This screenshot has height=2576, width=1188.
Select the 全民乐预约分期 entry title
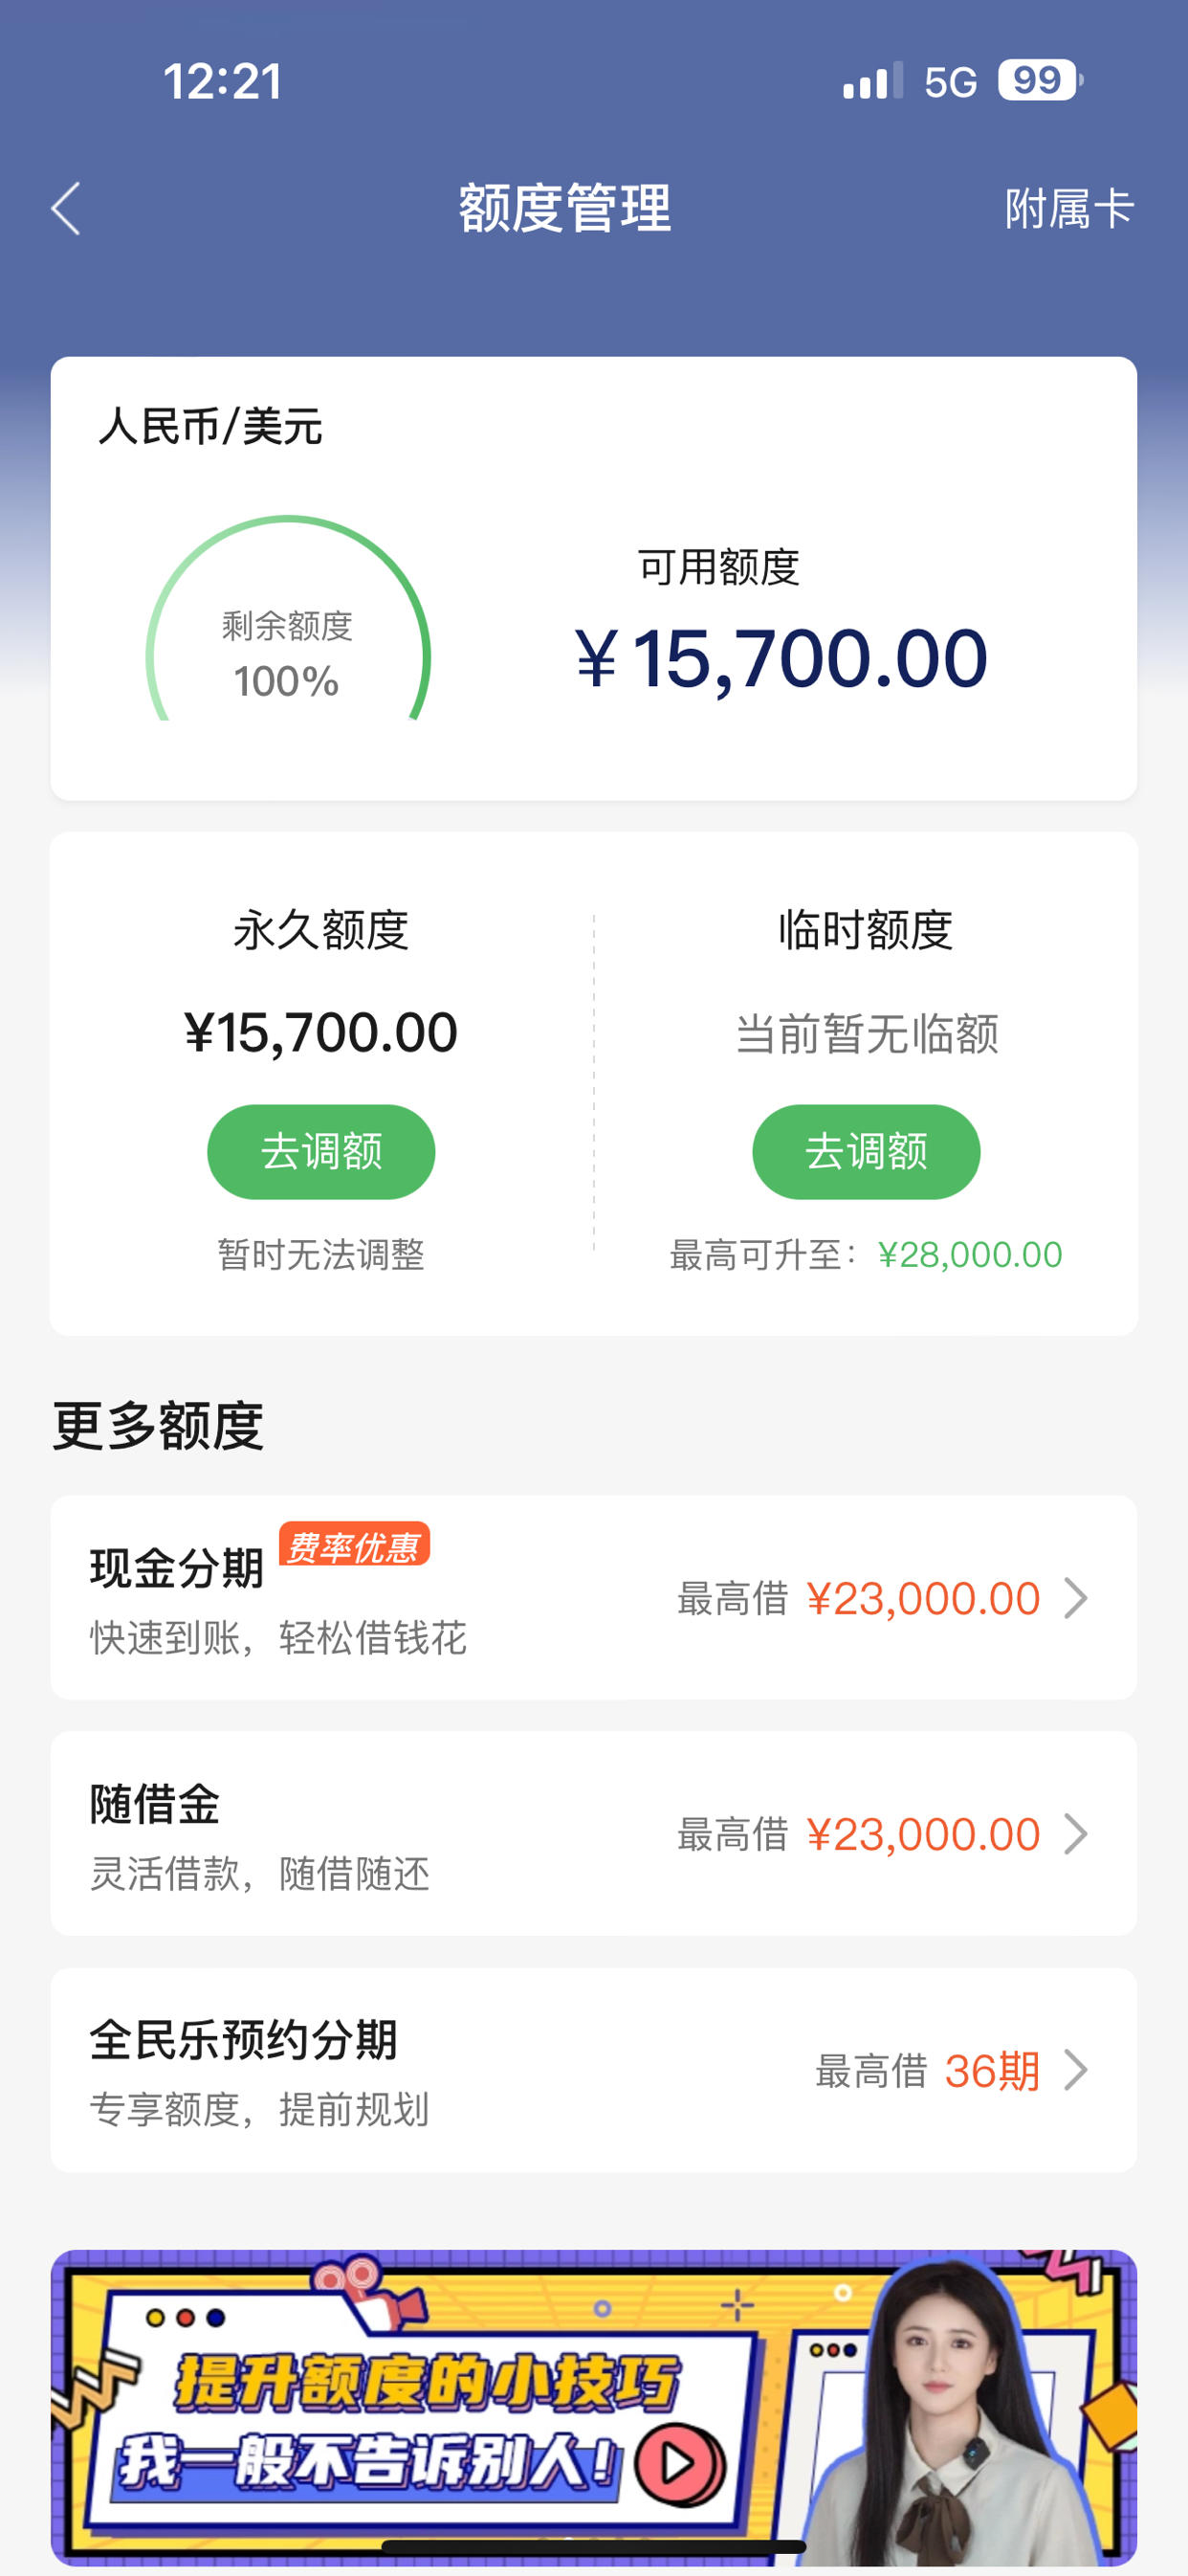coord(244,2039)
